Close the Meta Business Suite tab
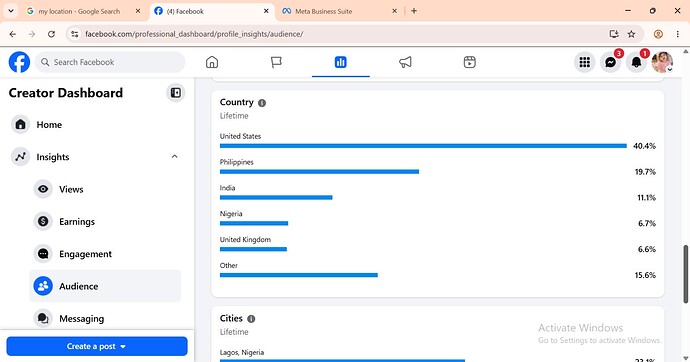 click(394, 11)
